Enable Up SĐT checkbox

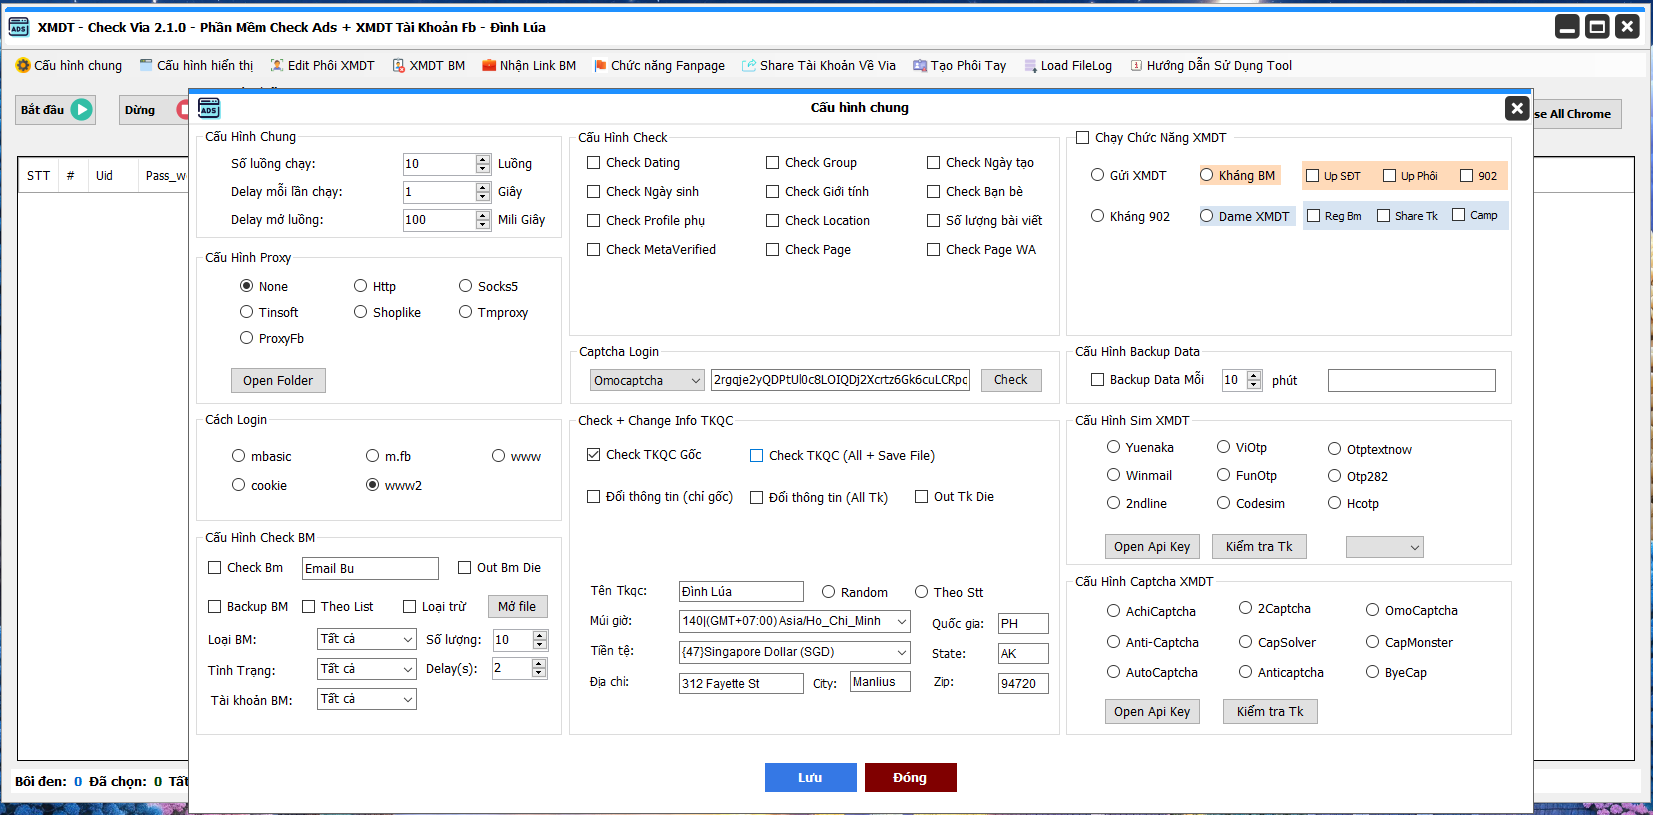[1313, 175]
